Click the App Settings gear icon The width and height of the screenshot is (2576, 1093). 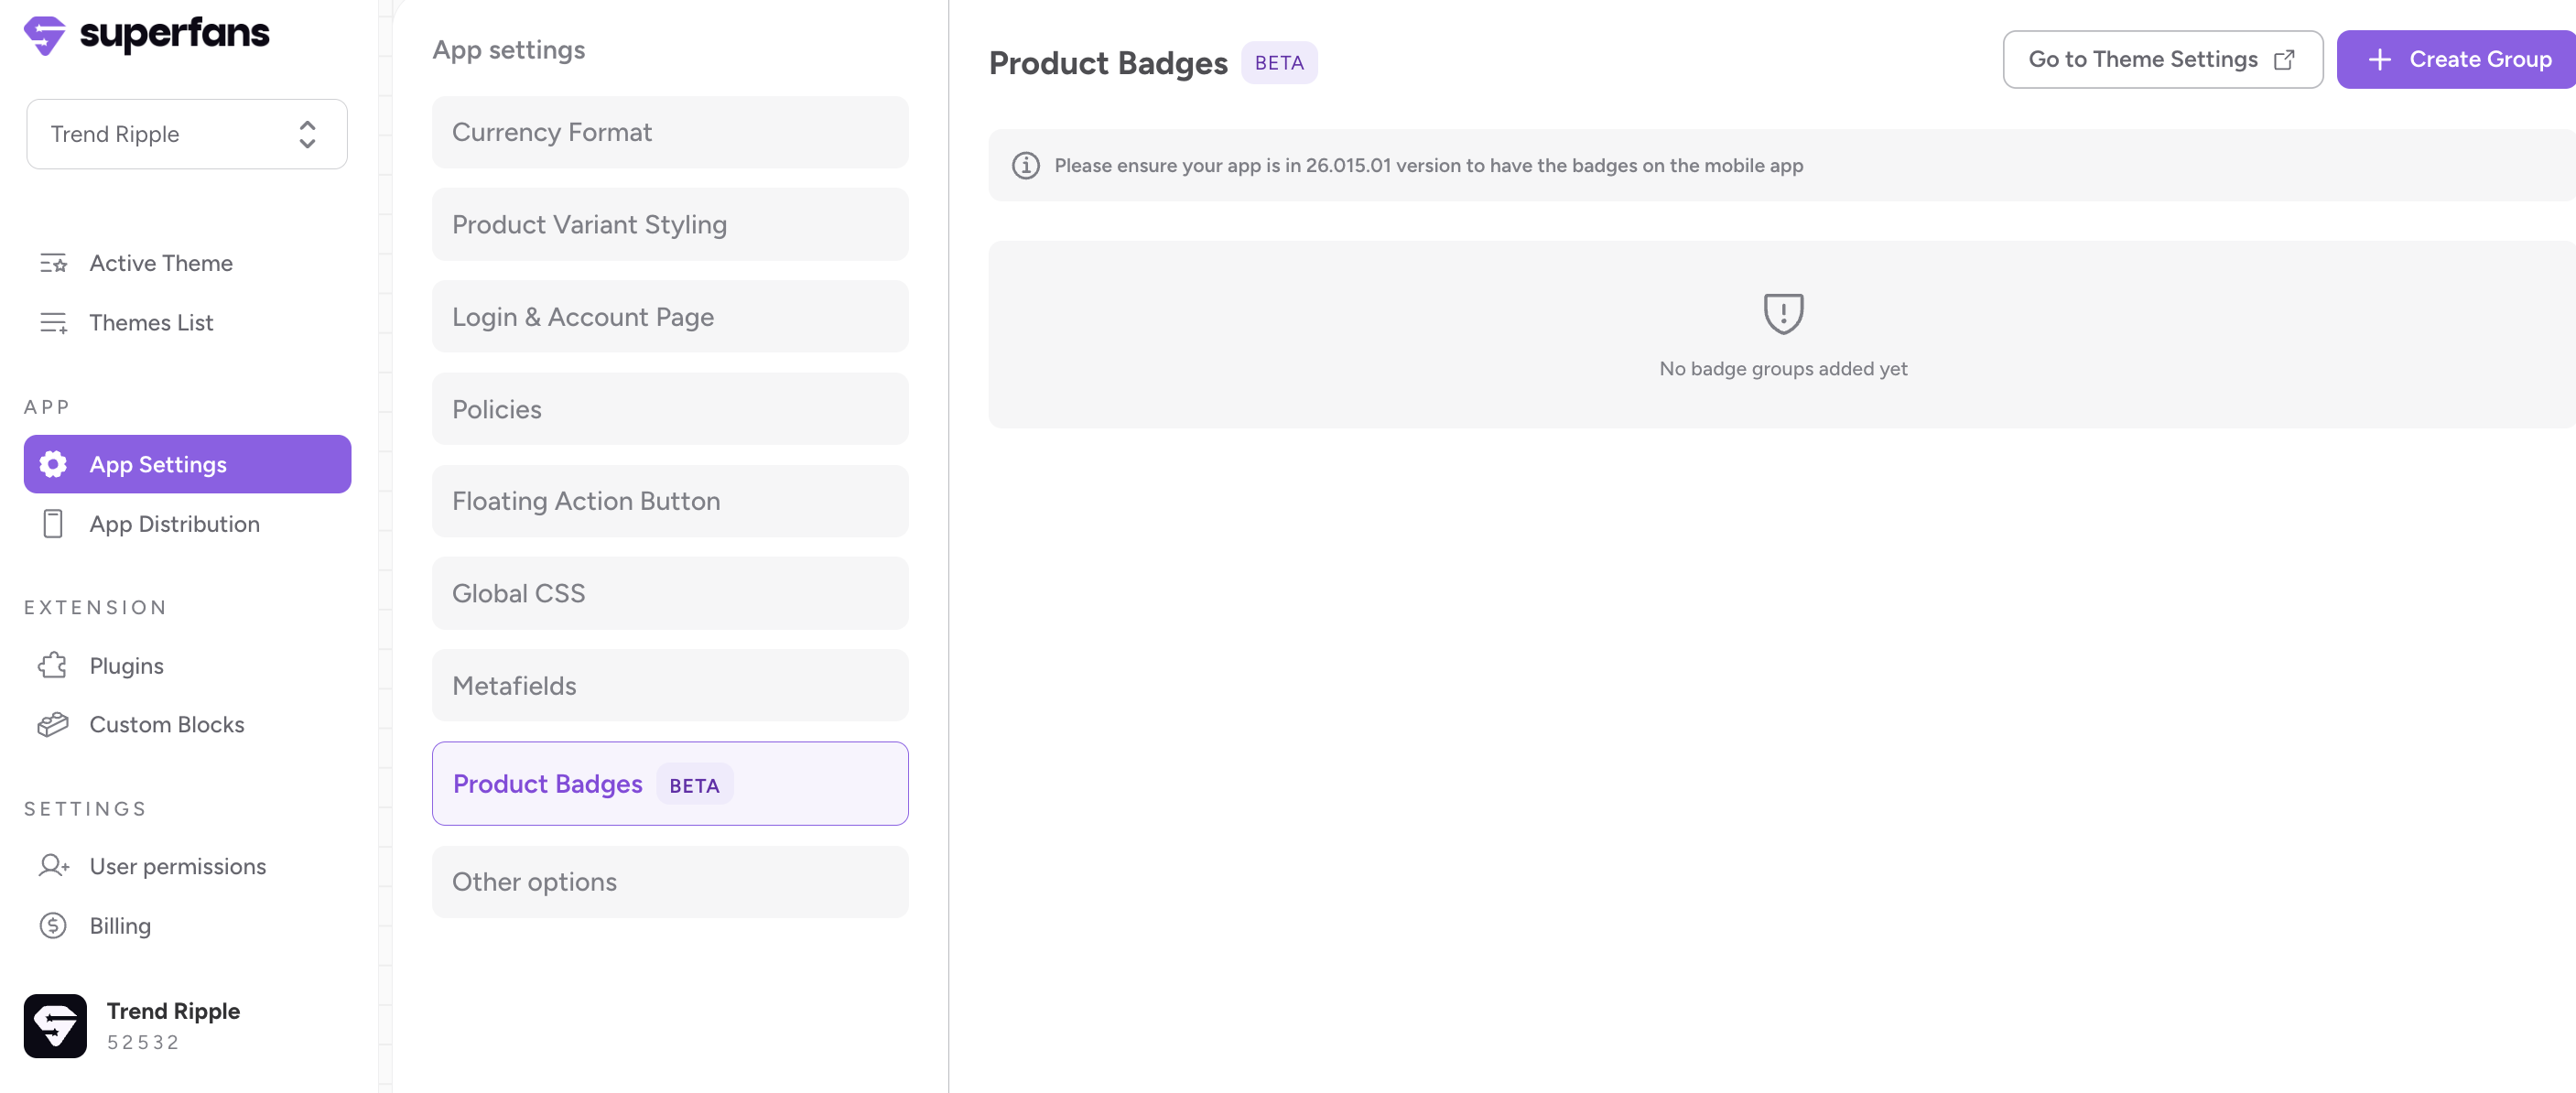[x=53, y=464]
